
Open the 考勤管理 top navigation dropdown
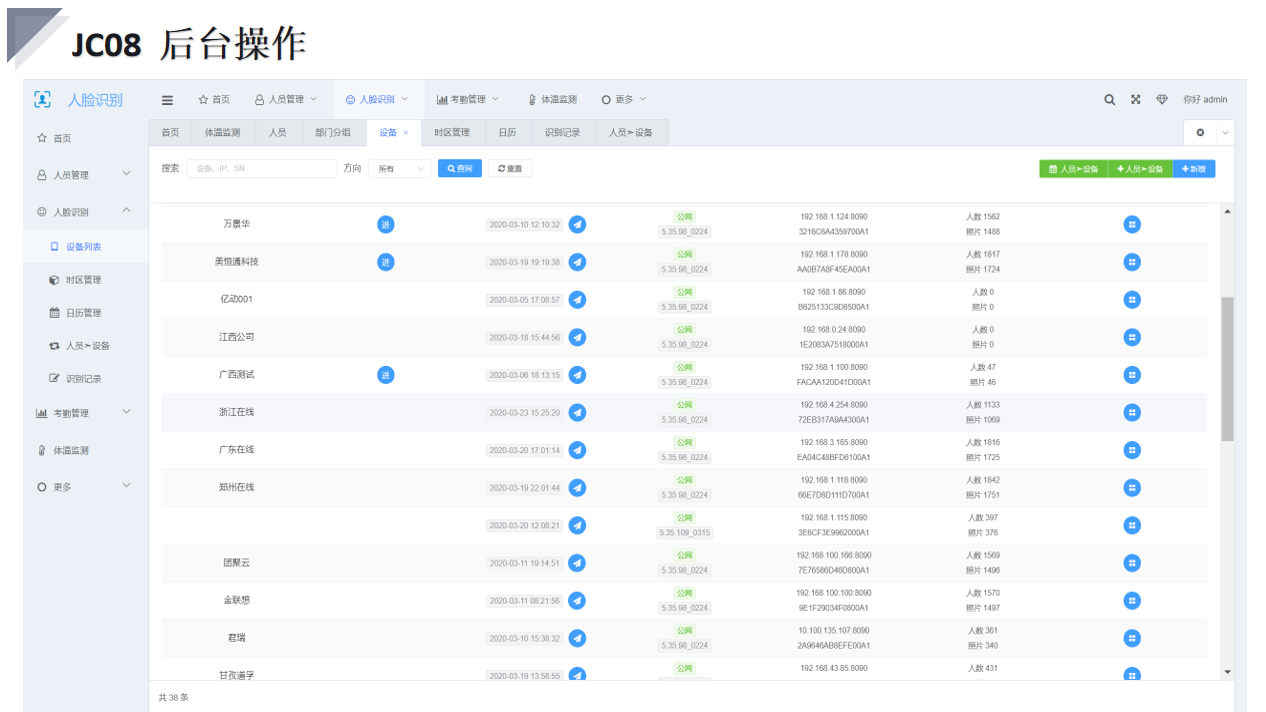click(x=467, y=100)
